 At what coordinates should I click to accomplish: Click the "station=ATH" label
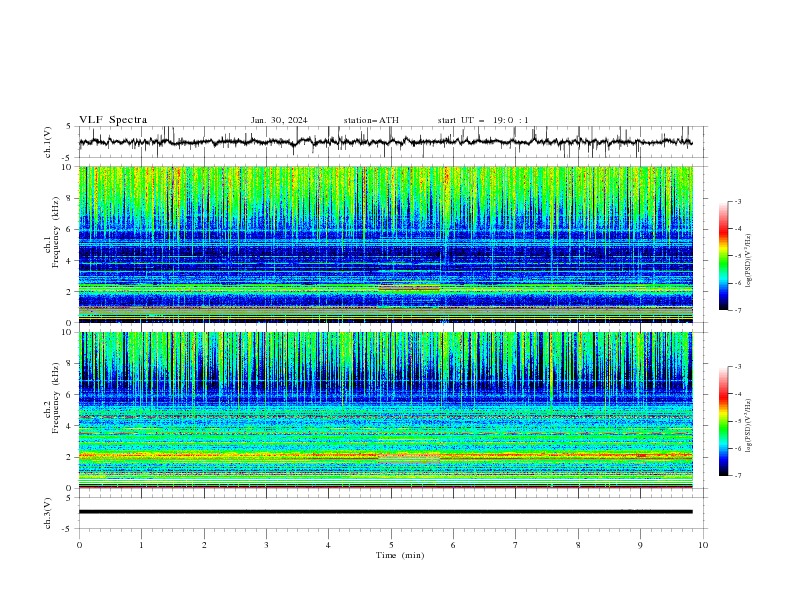[371, 120]
